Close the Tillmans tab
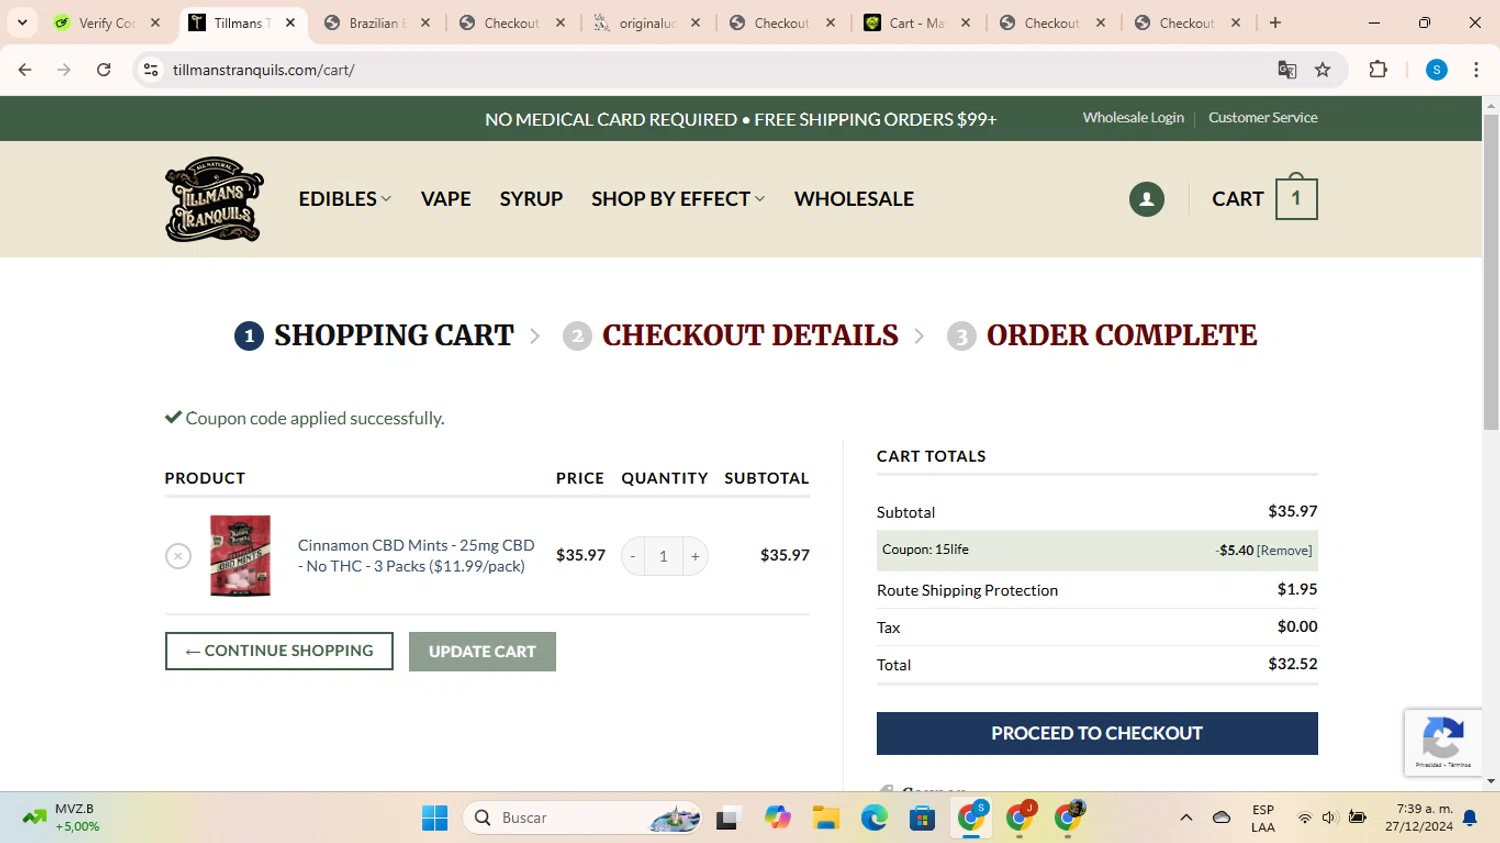This screenshot has width=1500, height=843. [x=290, y=23]
